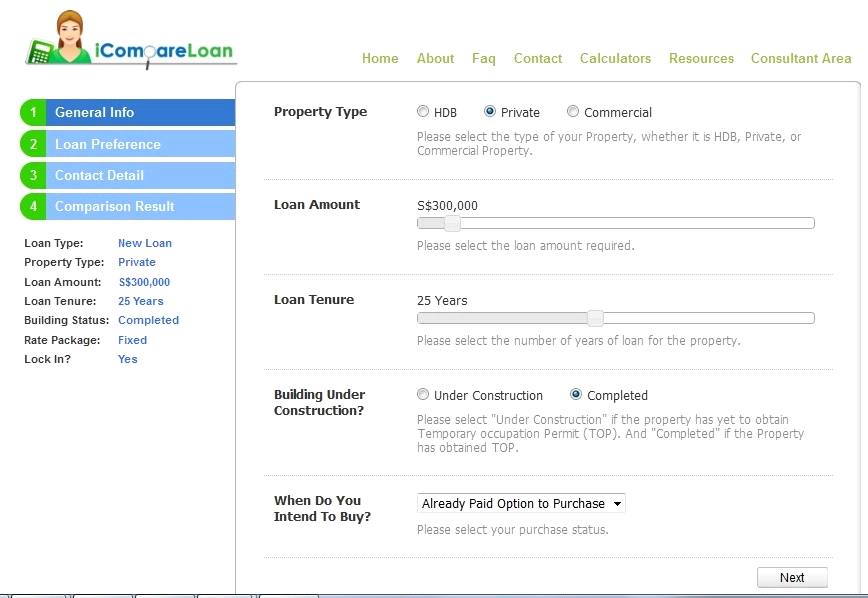
Task: Click the green number 1 step circle
Action: pyautogui.click(x=33, y=112)
